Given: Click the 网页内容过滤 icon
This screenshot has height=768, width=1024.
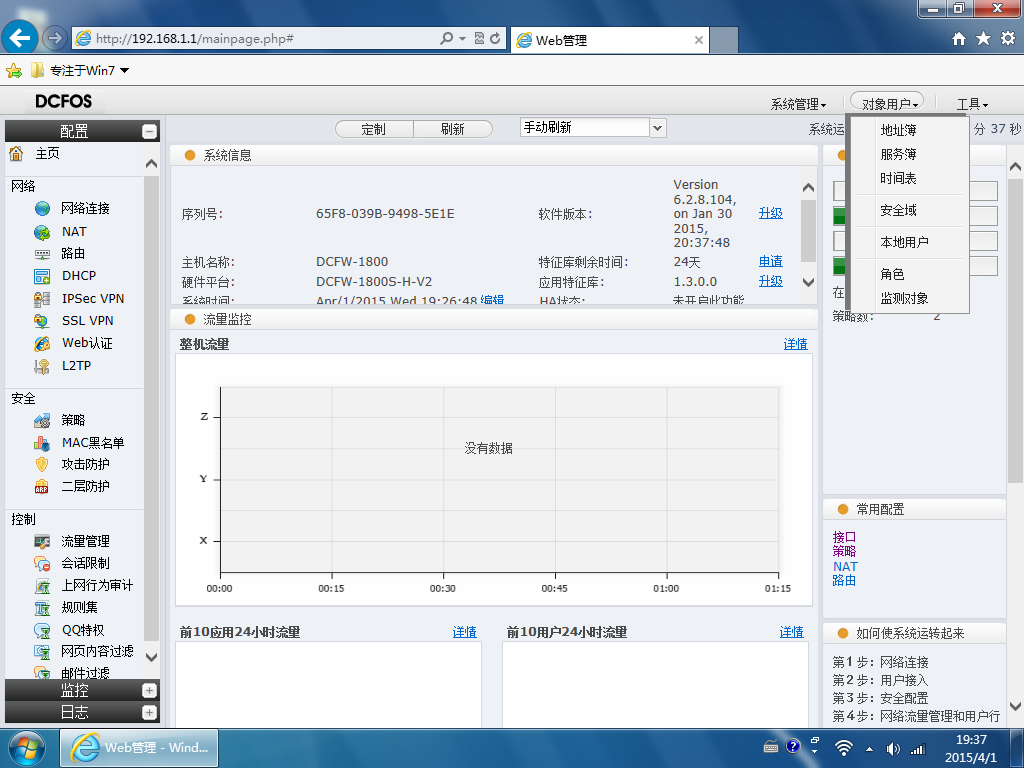Looking at the screenshot, I should pos(42,652).
